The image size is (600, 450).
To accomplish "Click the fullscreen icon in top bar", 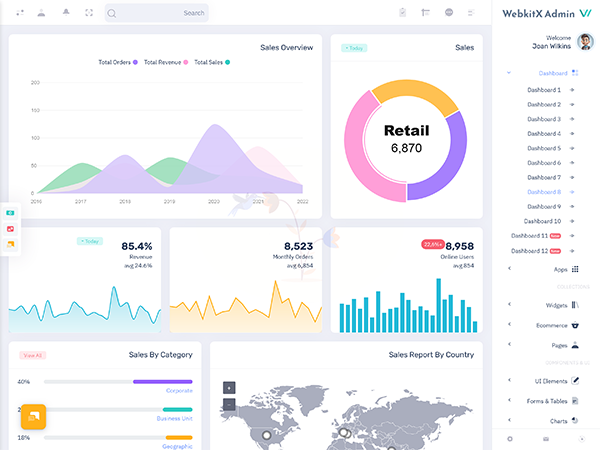I will pyautogui.click(x=89, y=13).
